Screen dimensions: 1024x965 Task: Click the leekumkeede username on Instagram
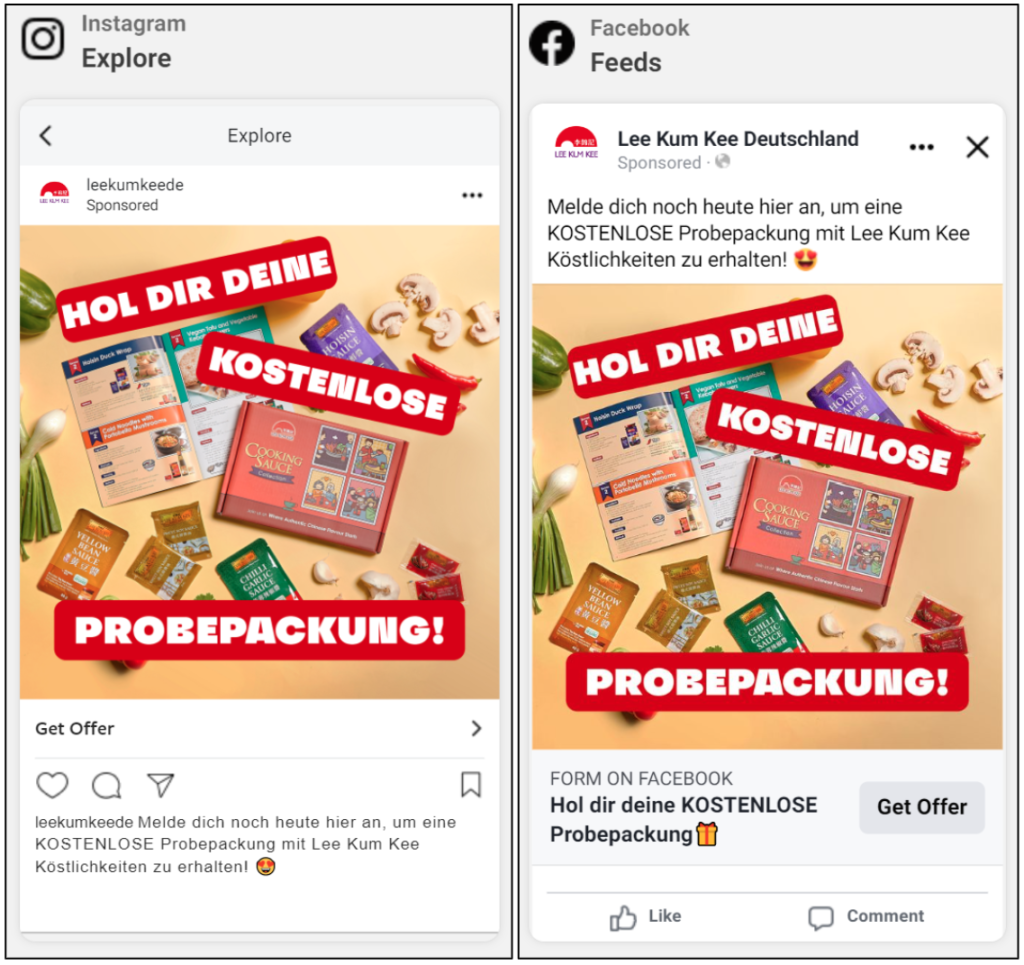(135, 185)
